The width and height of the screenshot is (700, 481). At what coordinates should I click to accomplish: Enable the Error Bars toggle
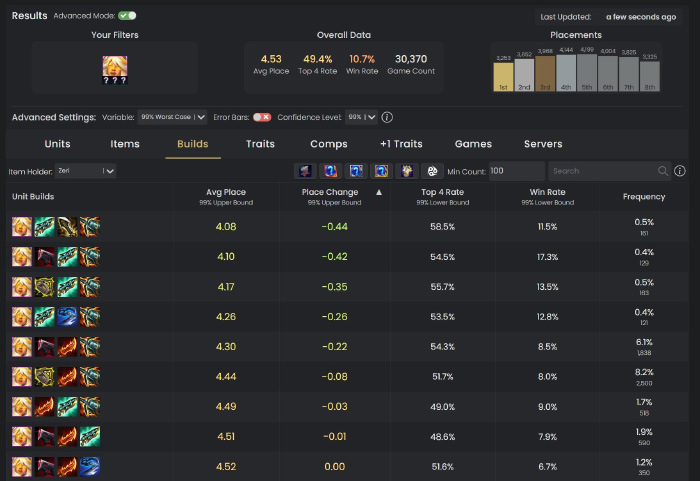coord(262,117)
